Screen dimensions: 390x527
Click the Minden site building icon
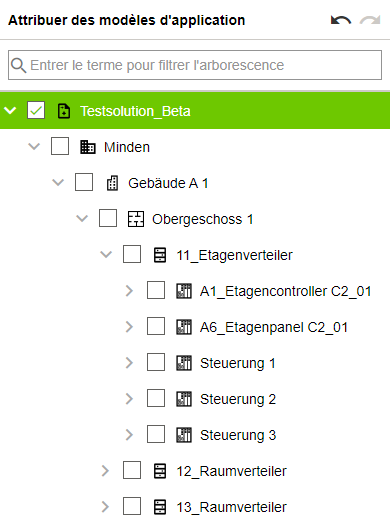tap(87, 147)
